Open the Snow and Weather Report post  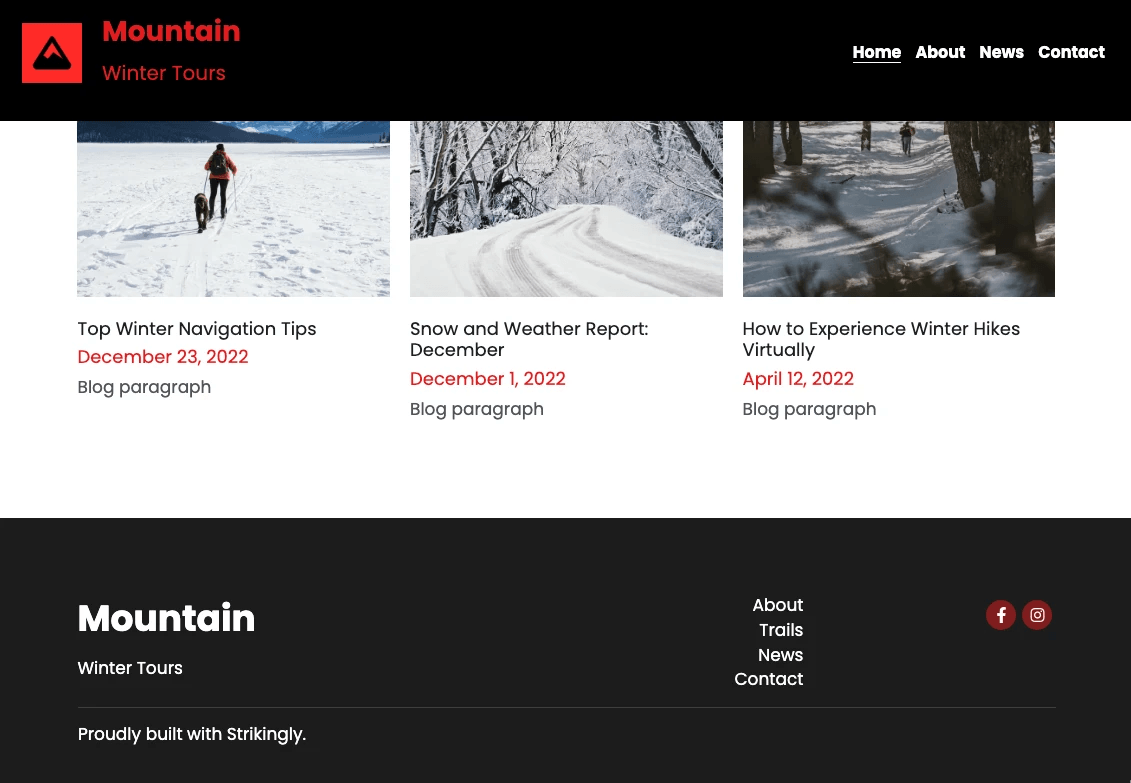click(x=528, y=339)
